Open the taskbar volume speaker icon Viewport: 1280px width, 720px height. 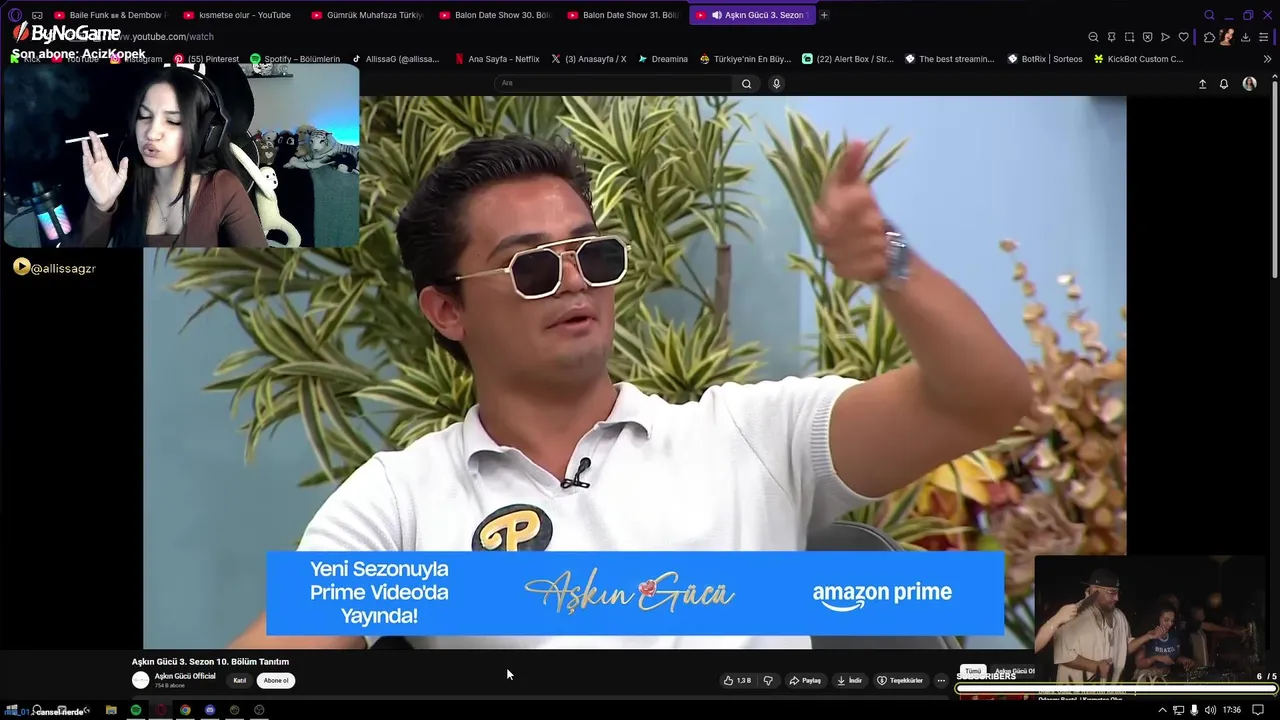point(1210,710)
